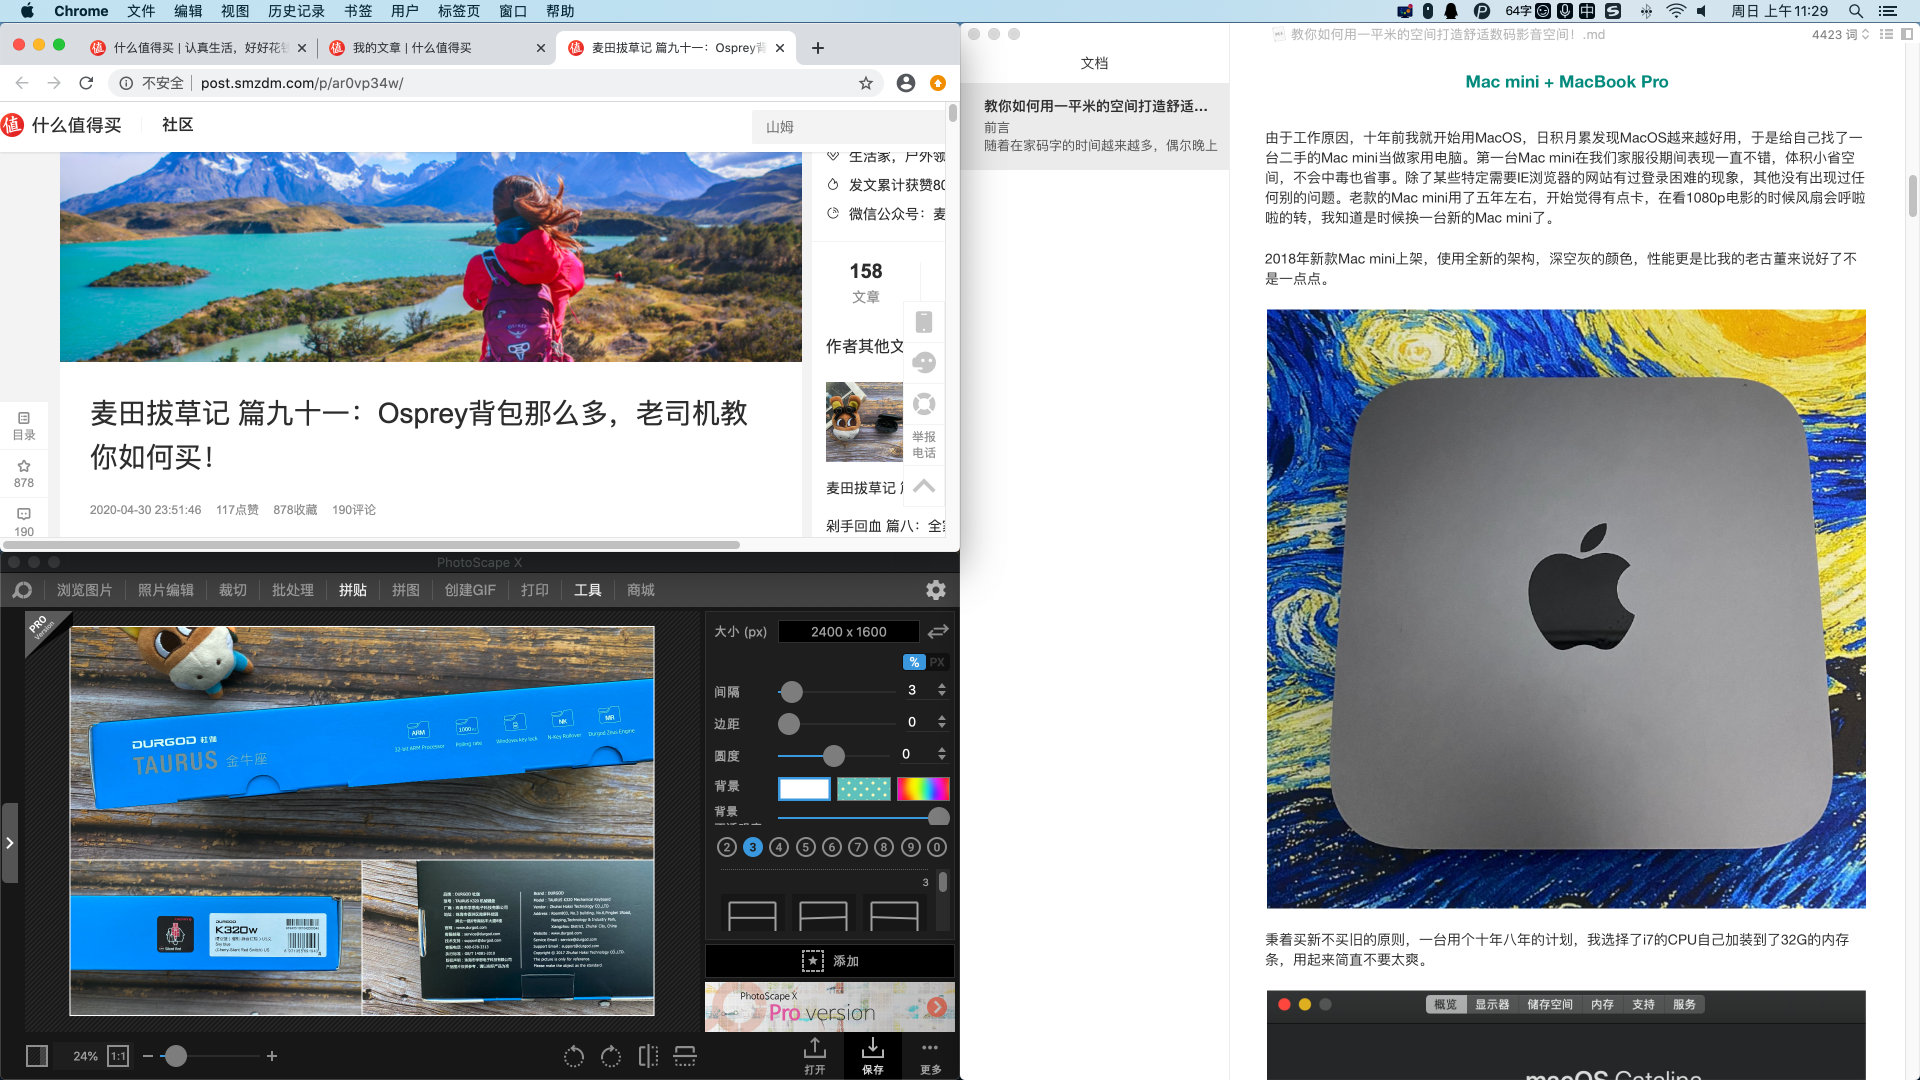Choose 2 photos layout count
Screen dimensions: 1920x1080
pos(727,847)
